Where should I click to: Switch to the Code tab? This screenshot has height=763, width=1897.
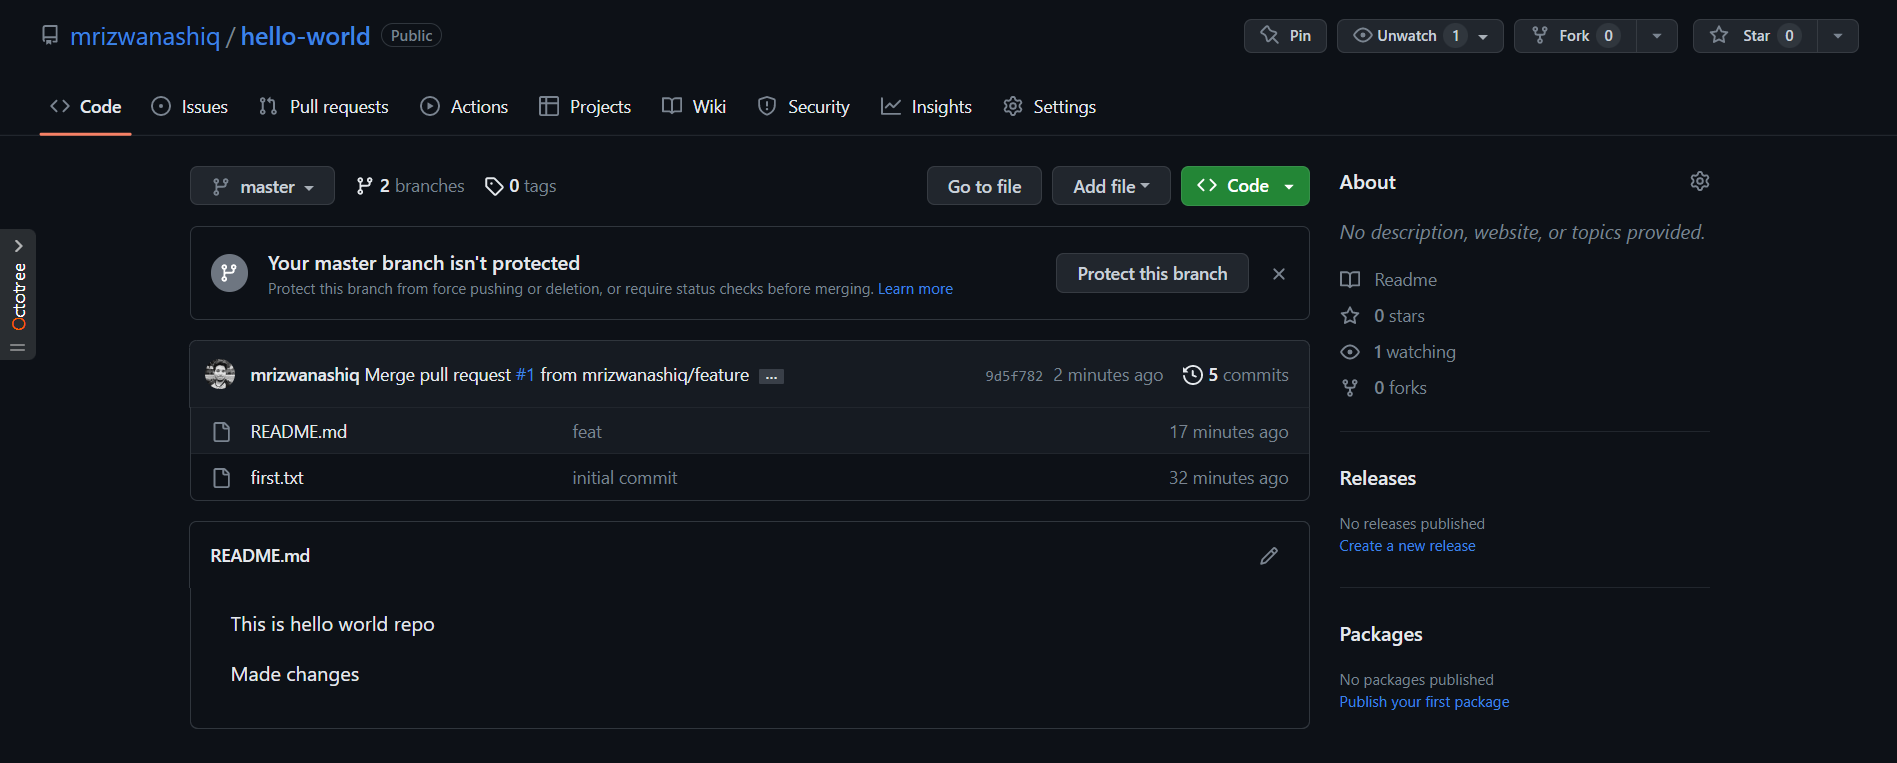(86, 107)
